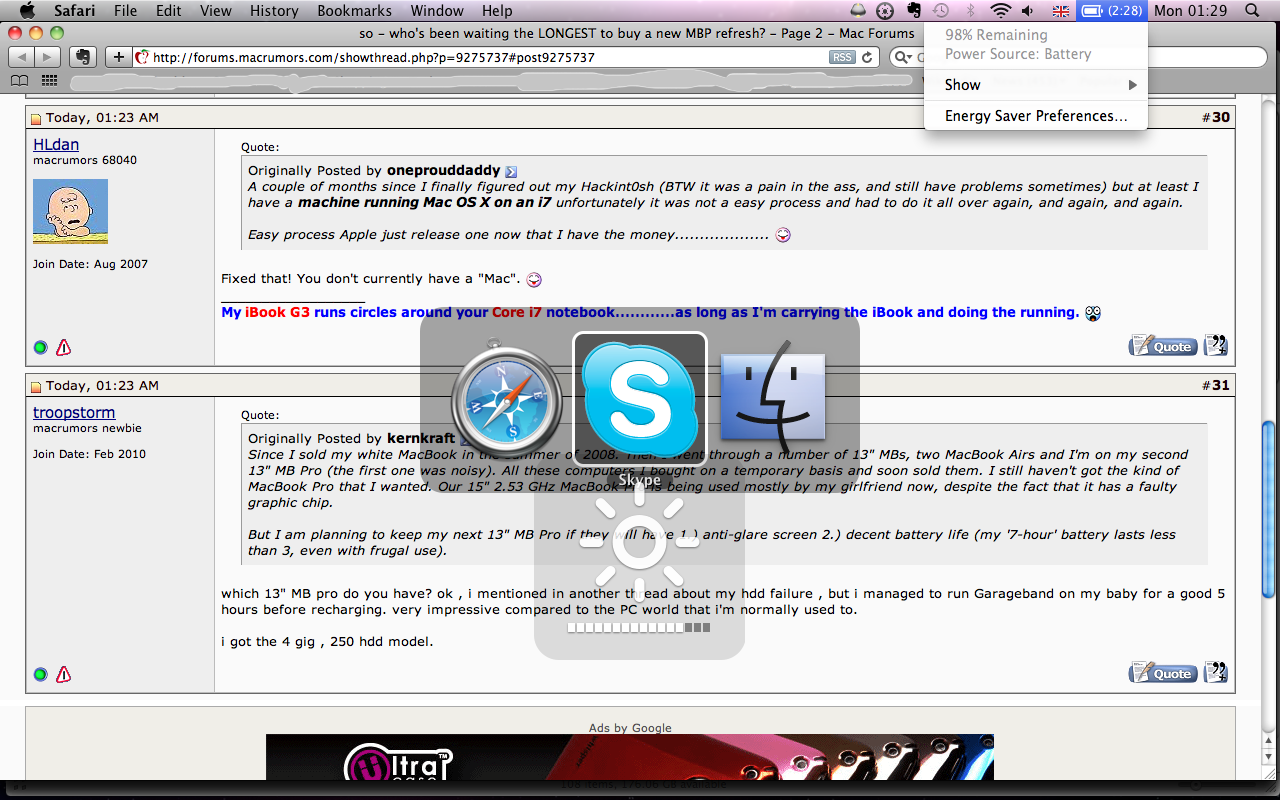Click the 'Ads by Google' label
This screenshot has height=800, width=1280.
tap(630, 728)
